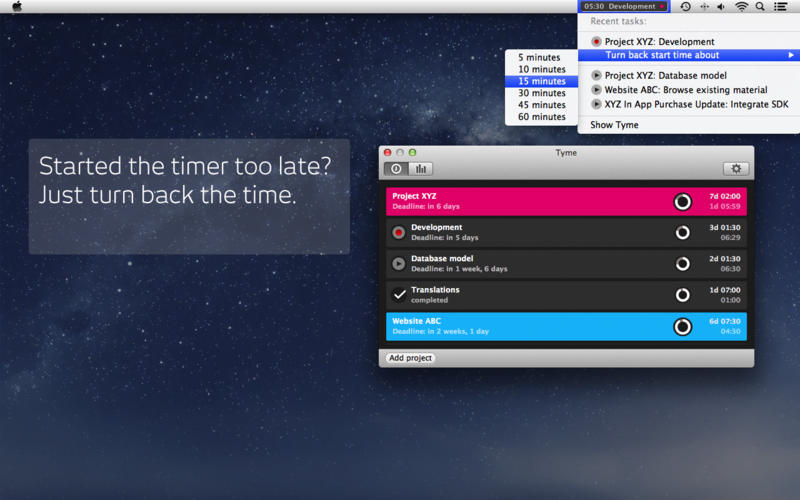Select the 45 minutes option
Screen dimensions: 800x500
(541, 105)
